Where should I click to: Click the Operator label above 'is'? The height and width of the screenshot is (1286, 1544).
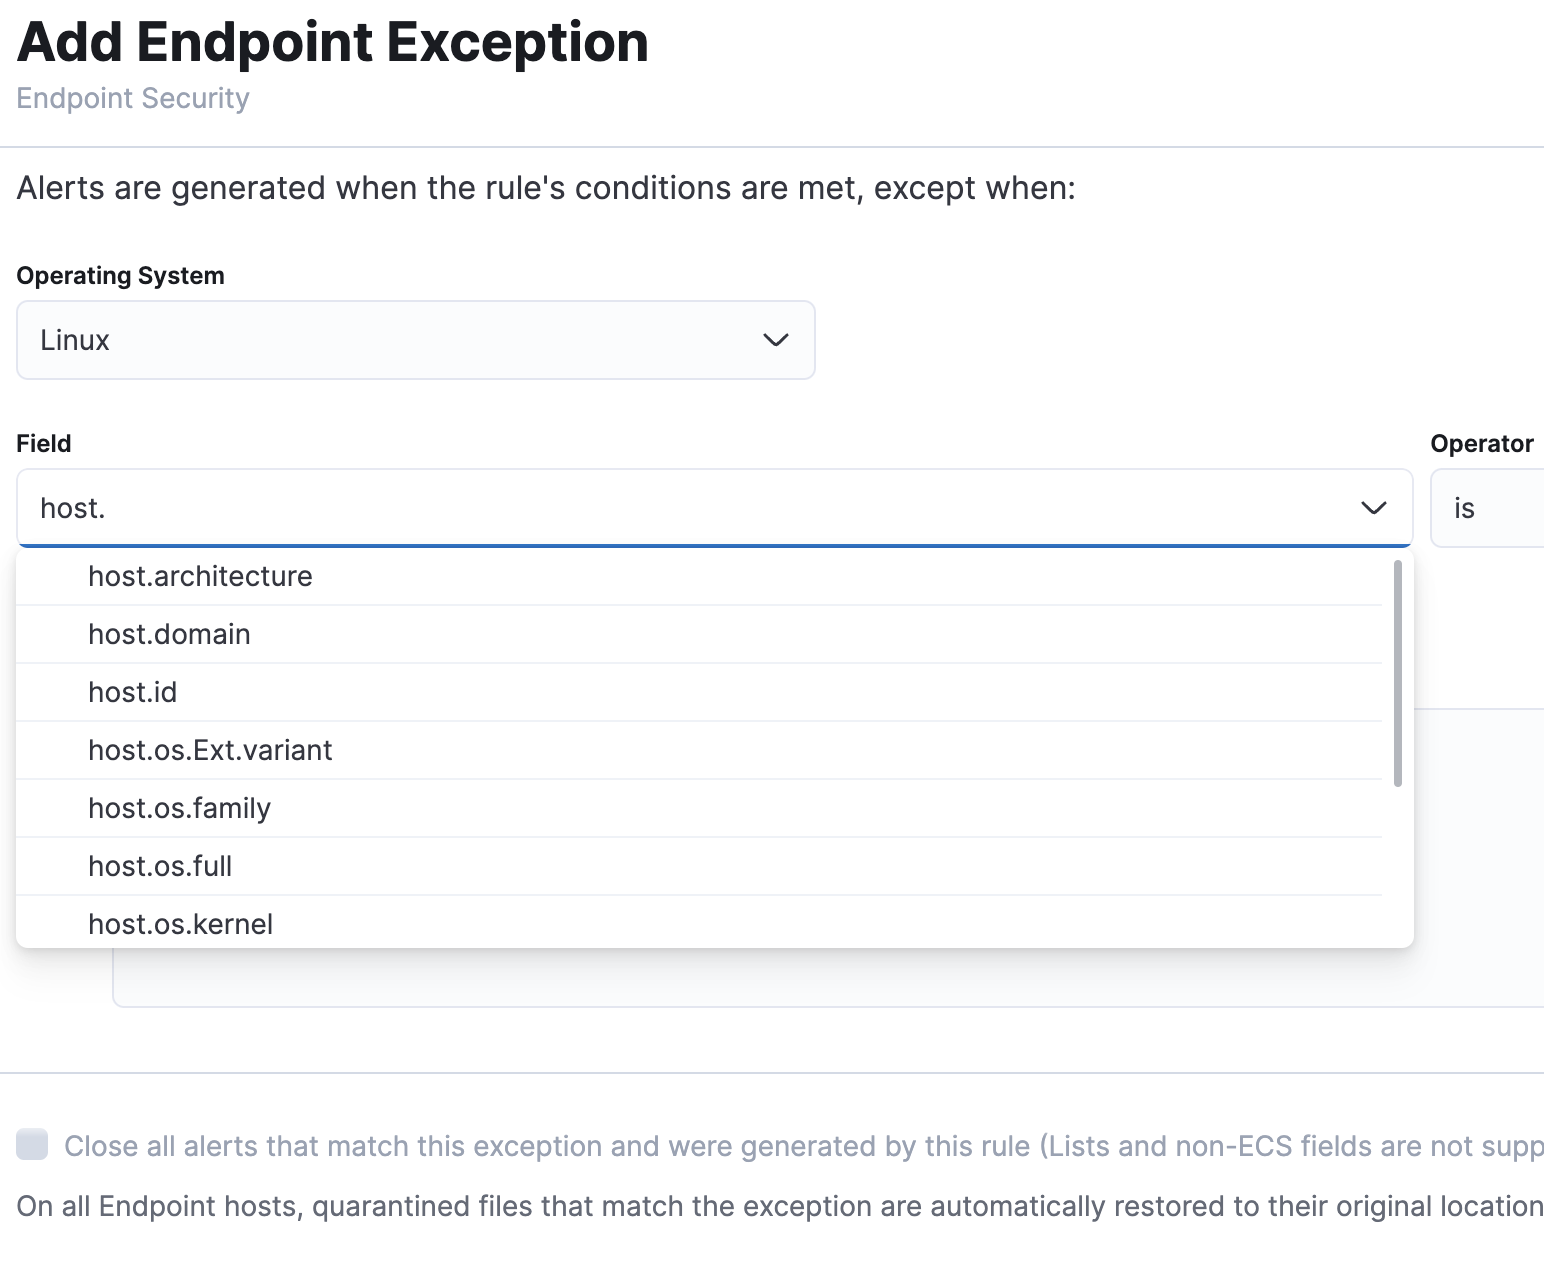tap(1483, 443)
